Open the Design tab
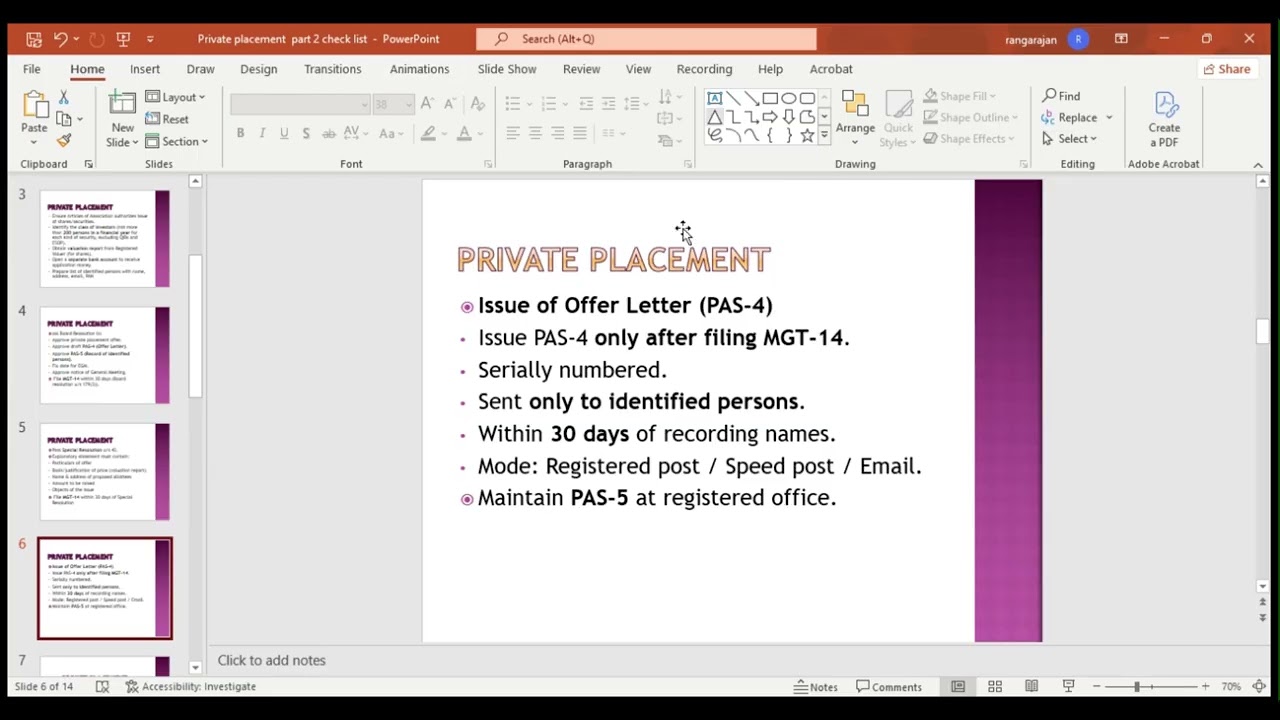The image size is (1280, 720). [258, 69]
